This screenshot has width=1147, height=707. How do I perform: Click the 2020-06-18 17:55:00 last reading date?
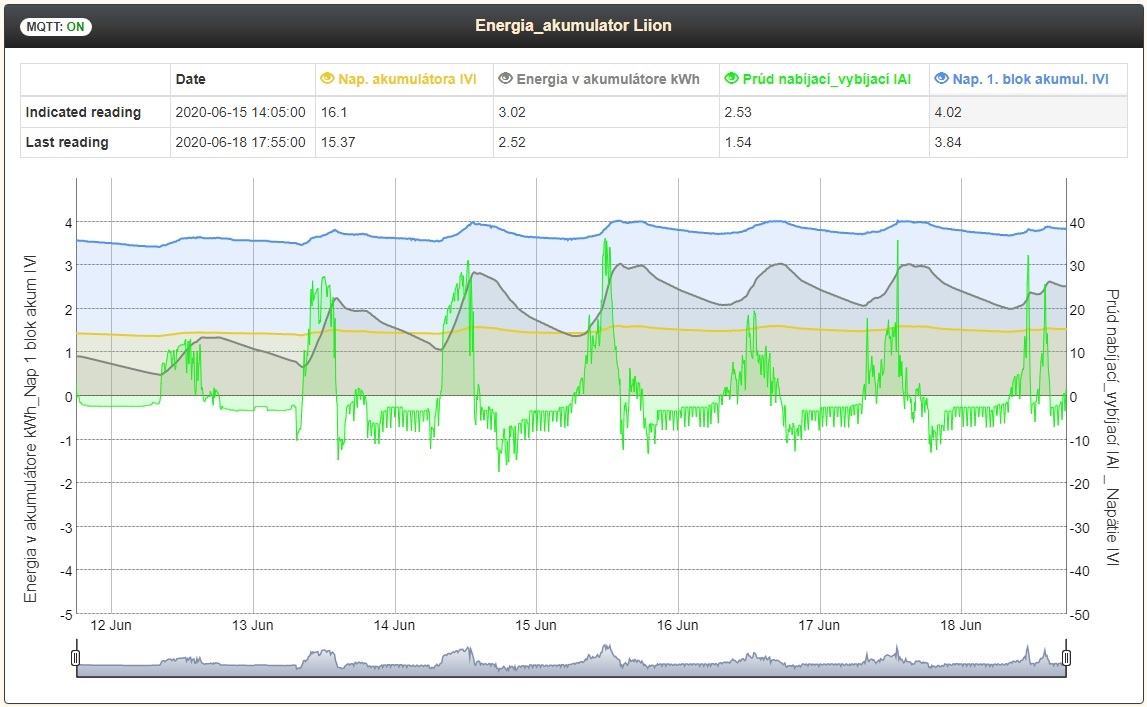[x=240, y=142]
